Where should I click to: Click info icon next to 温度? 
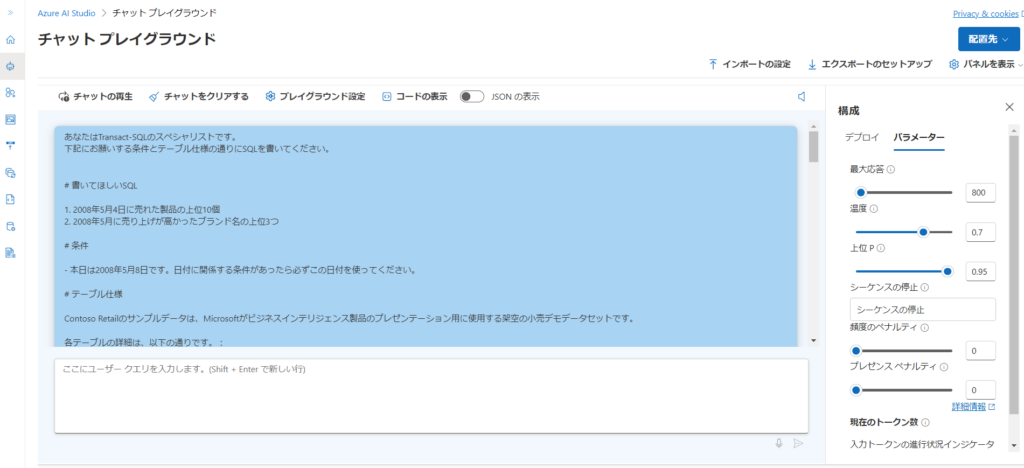point(873,209)
